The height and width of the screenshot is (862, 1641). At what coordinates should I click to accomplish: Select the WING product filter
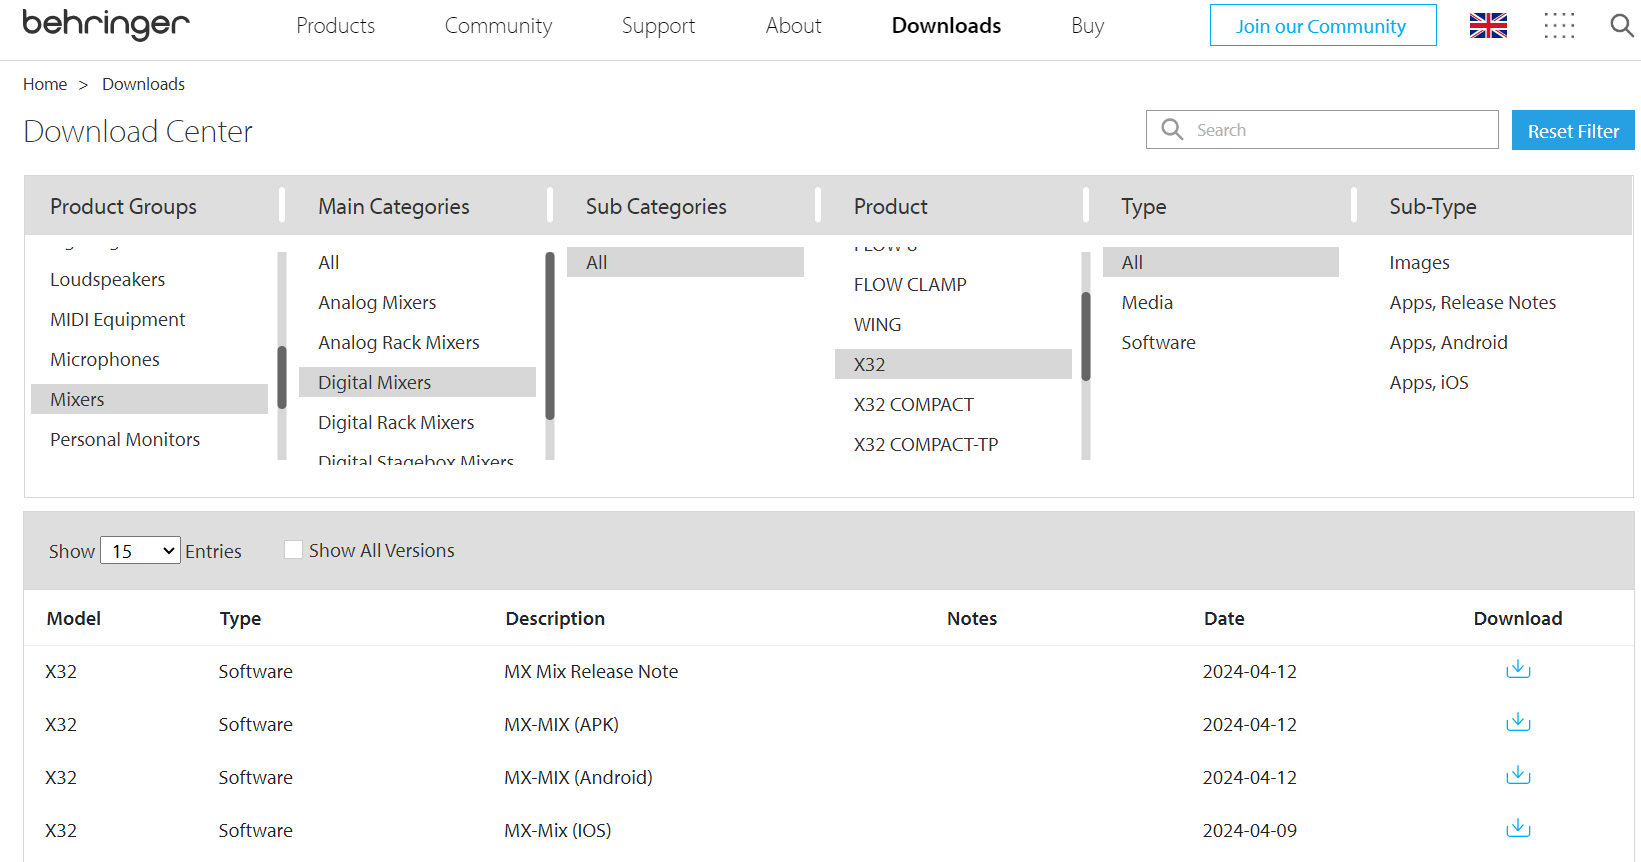coord(877,325)
